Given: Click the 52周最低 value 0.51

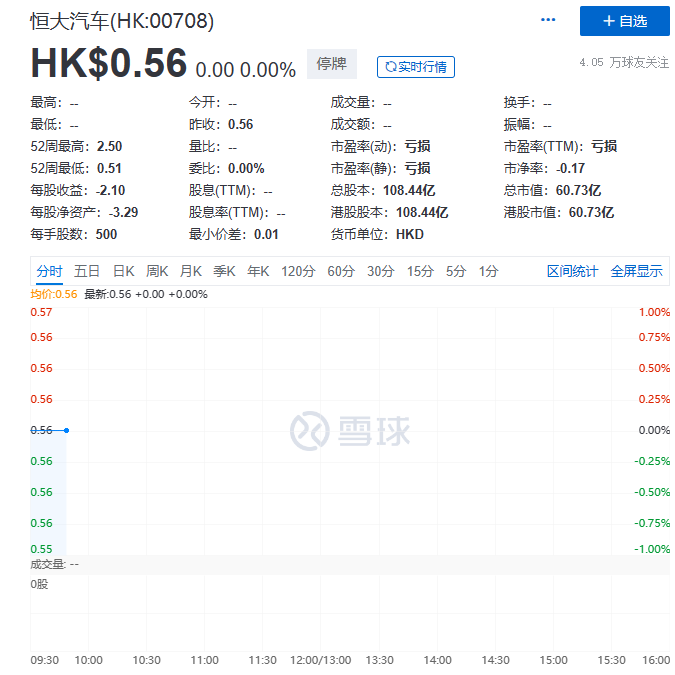Looking at the screenshot, I should (109, 168).
